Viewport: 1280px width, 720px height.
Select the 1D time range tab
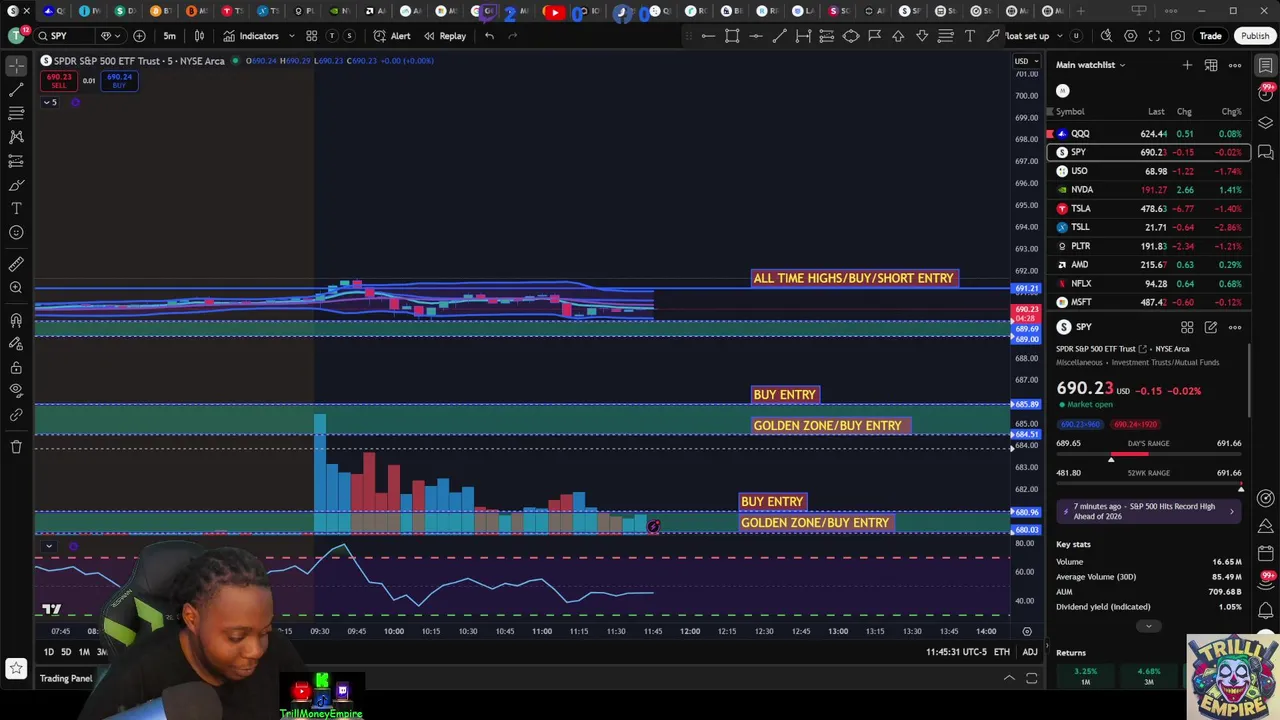click(48, 652)
